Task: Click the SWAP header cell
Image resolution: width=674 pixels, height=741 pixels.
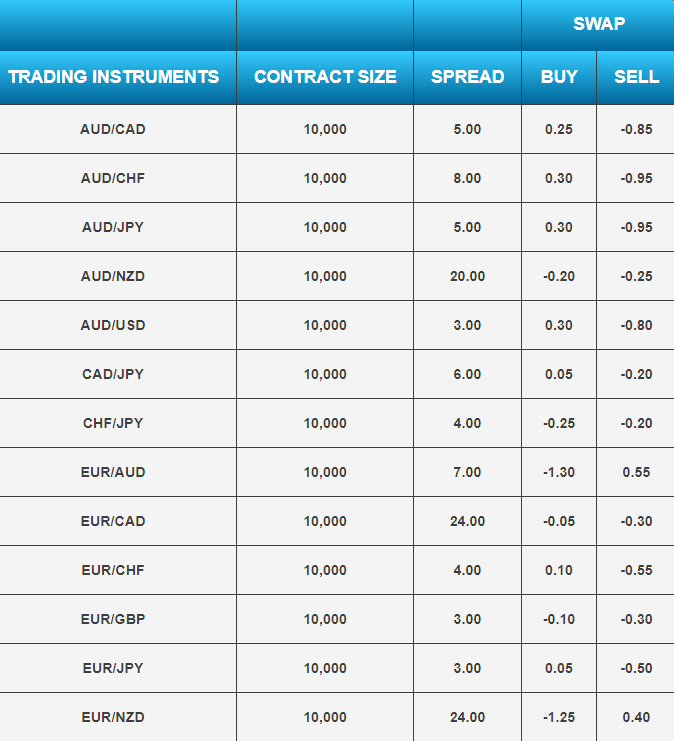Action: pyautogui.click(x=599, y=24)
